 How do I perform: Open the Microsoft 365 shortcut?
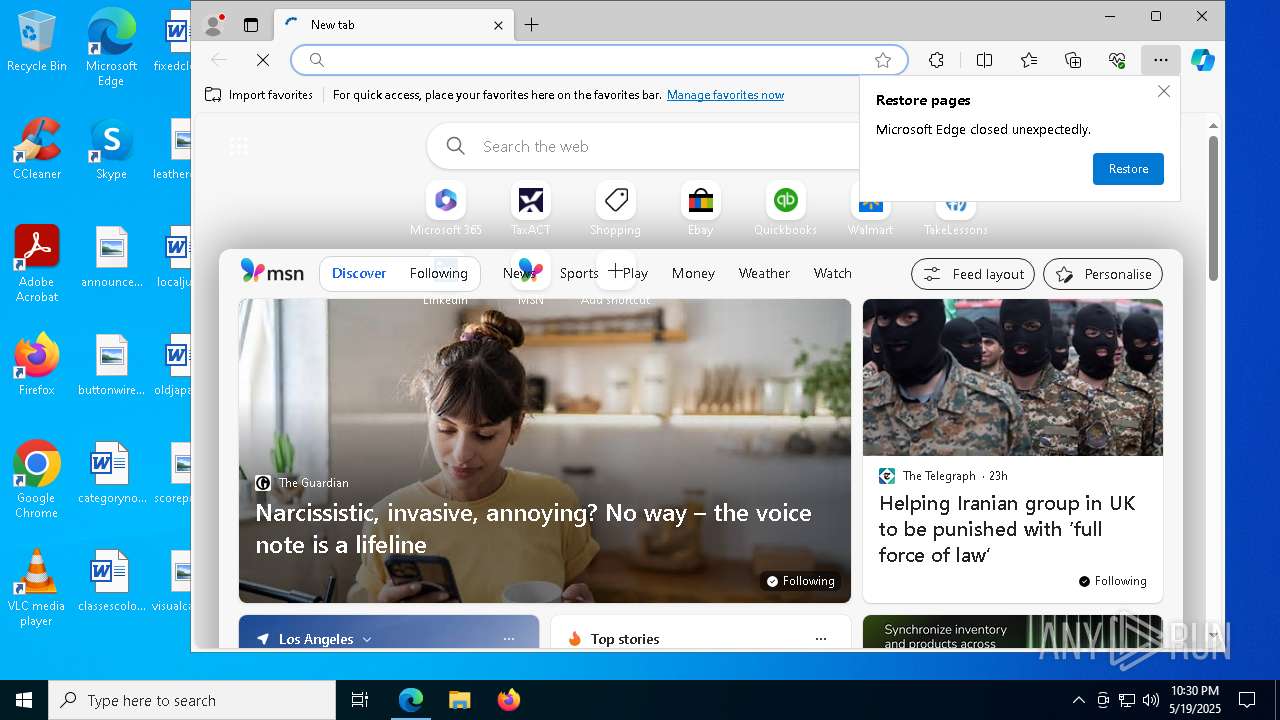click(x=446, y=210)
